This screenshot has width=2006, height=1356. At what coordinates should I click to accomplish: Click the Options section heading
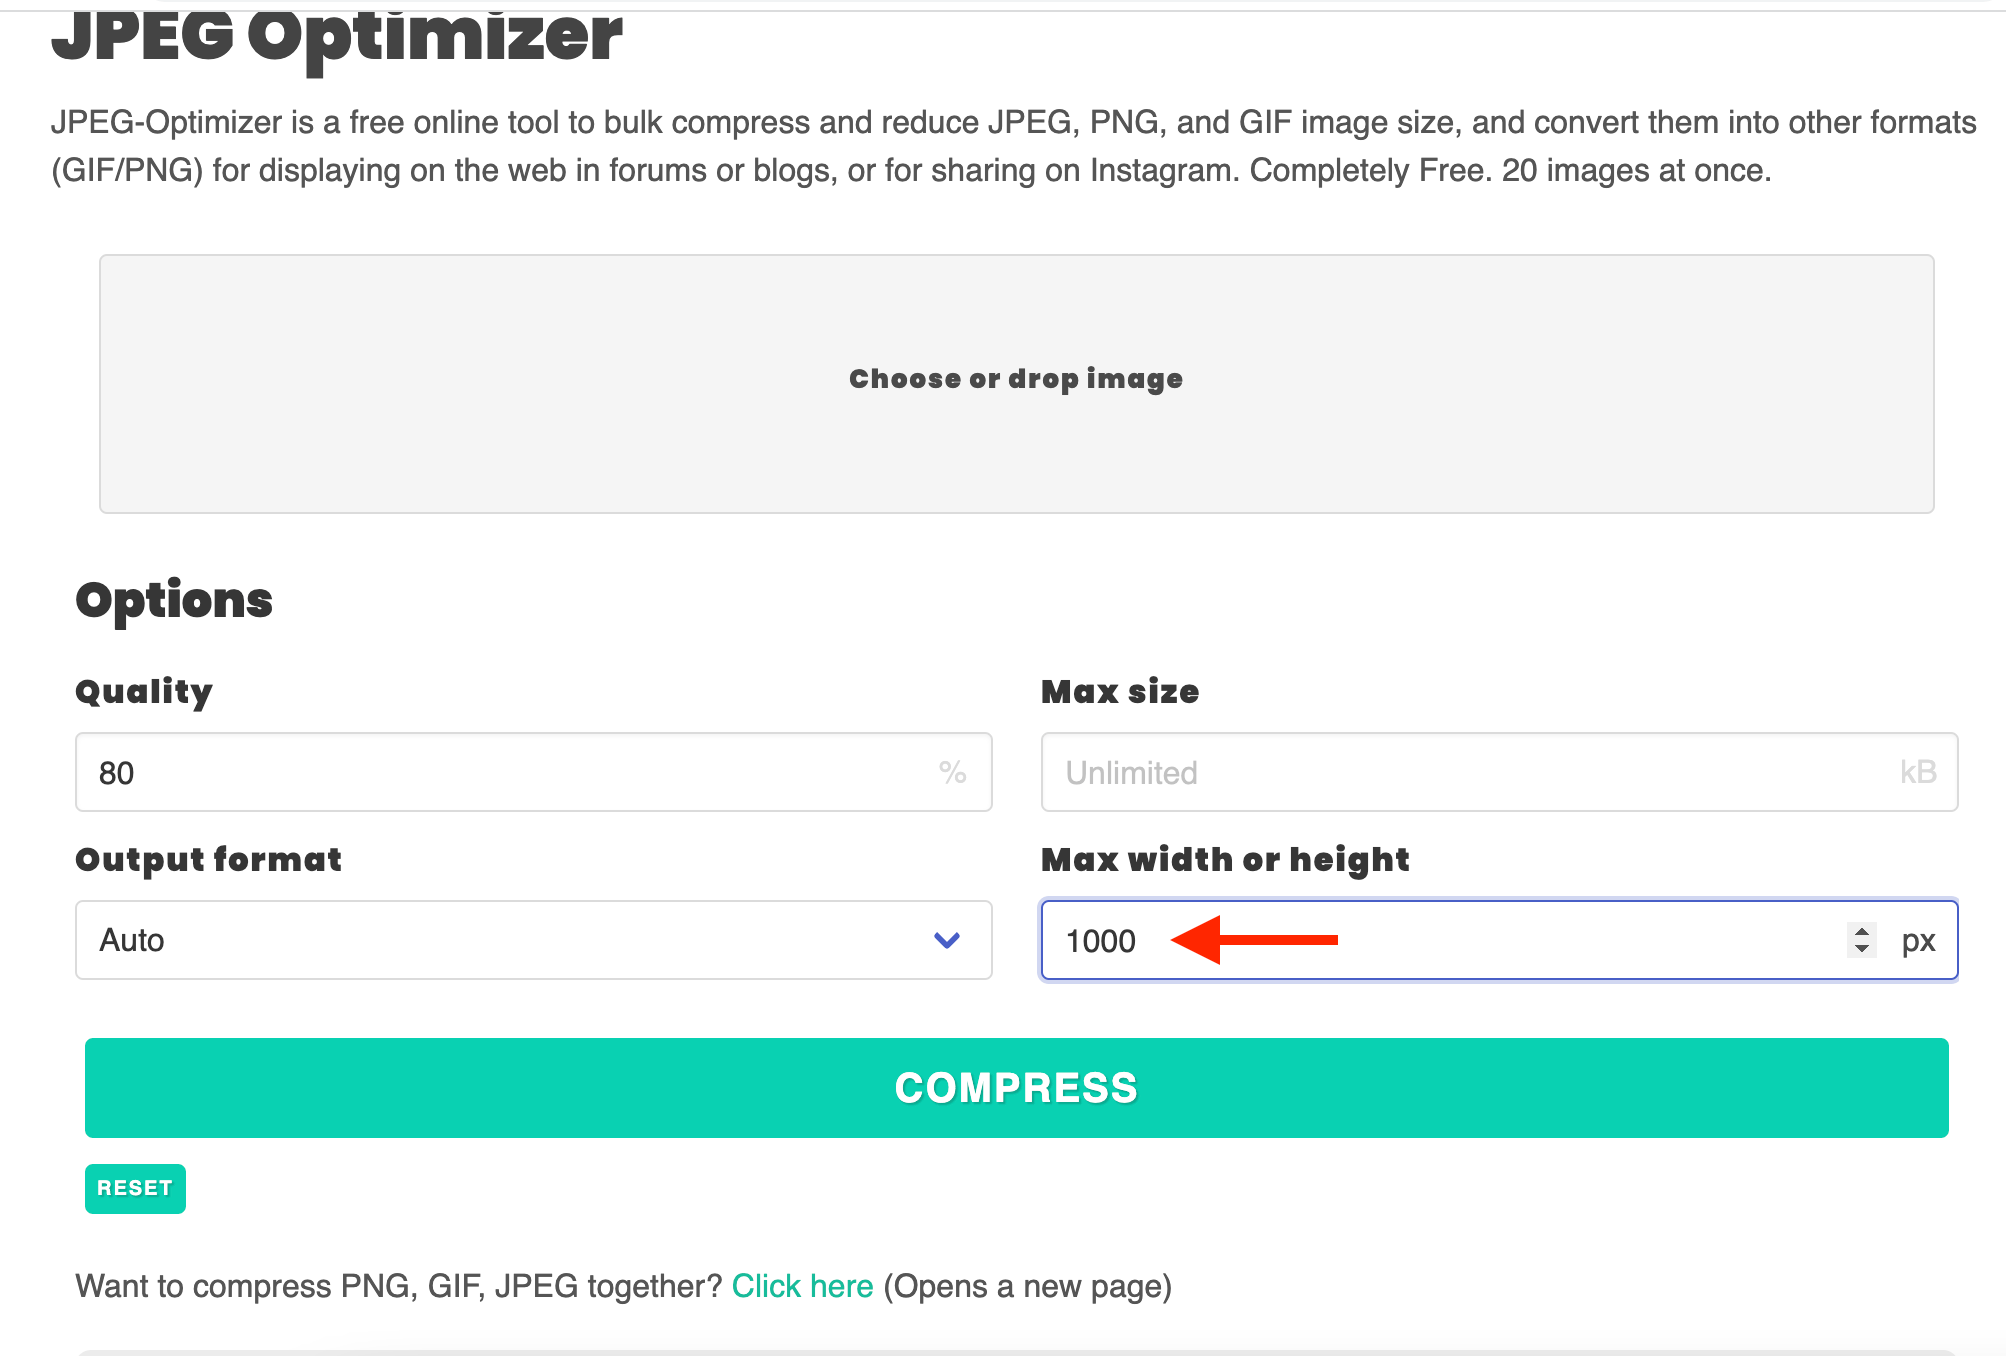172,599
